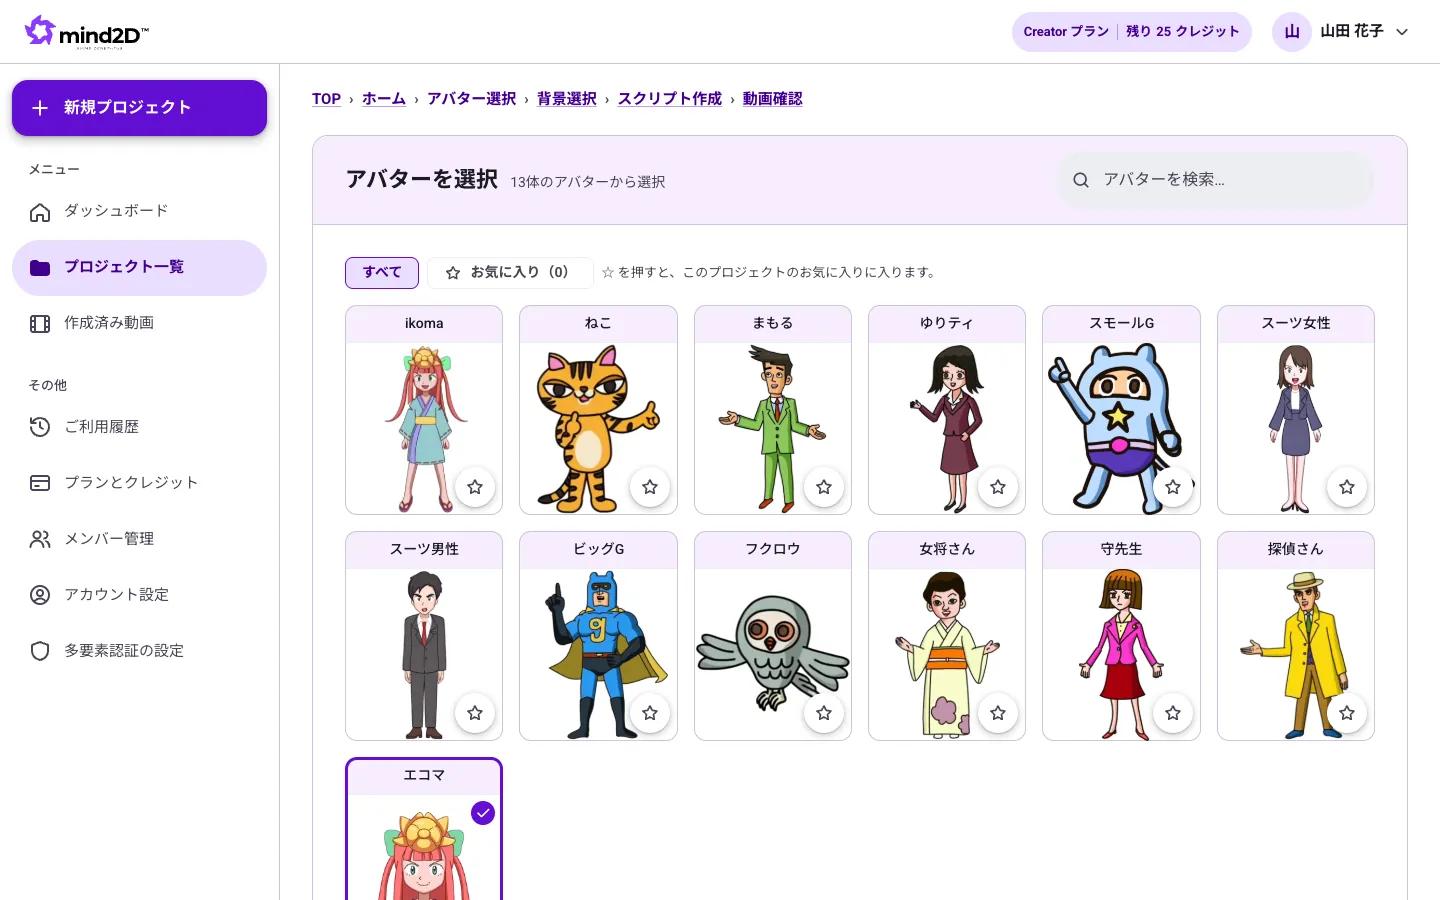1440x900 pixels.
Task: Click the plan and credit card icon
Action: [40, 484]
